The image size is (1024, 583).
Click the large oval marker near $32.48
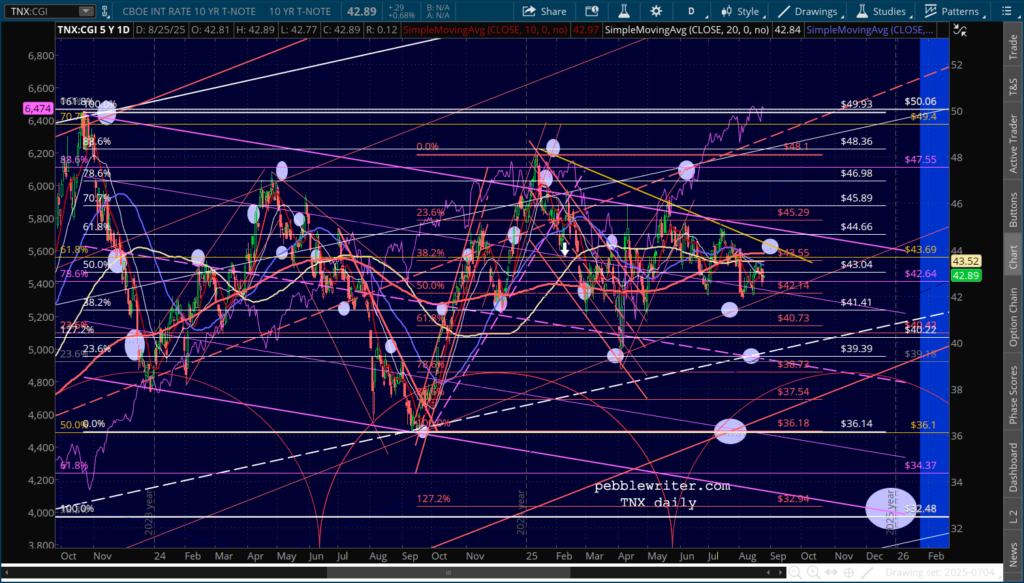click(x=891, y=509)
